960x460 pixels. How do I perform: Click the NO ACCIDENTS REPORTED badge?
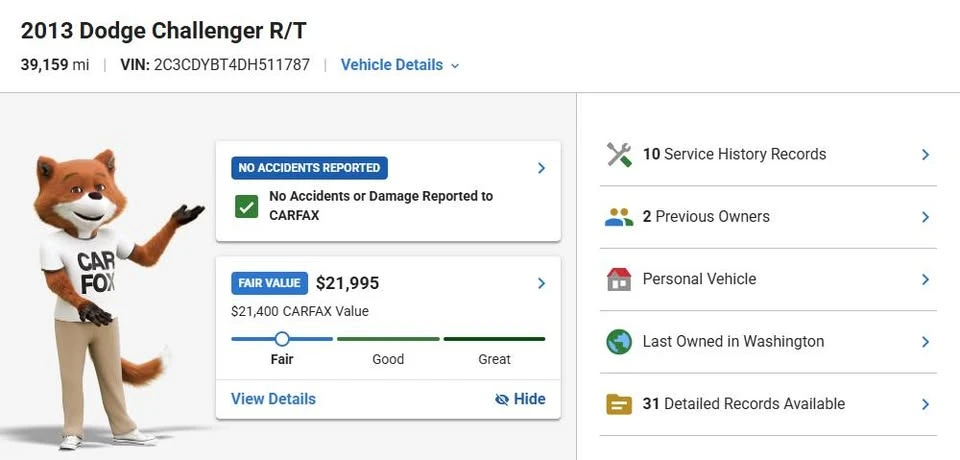309,168
